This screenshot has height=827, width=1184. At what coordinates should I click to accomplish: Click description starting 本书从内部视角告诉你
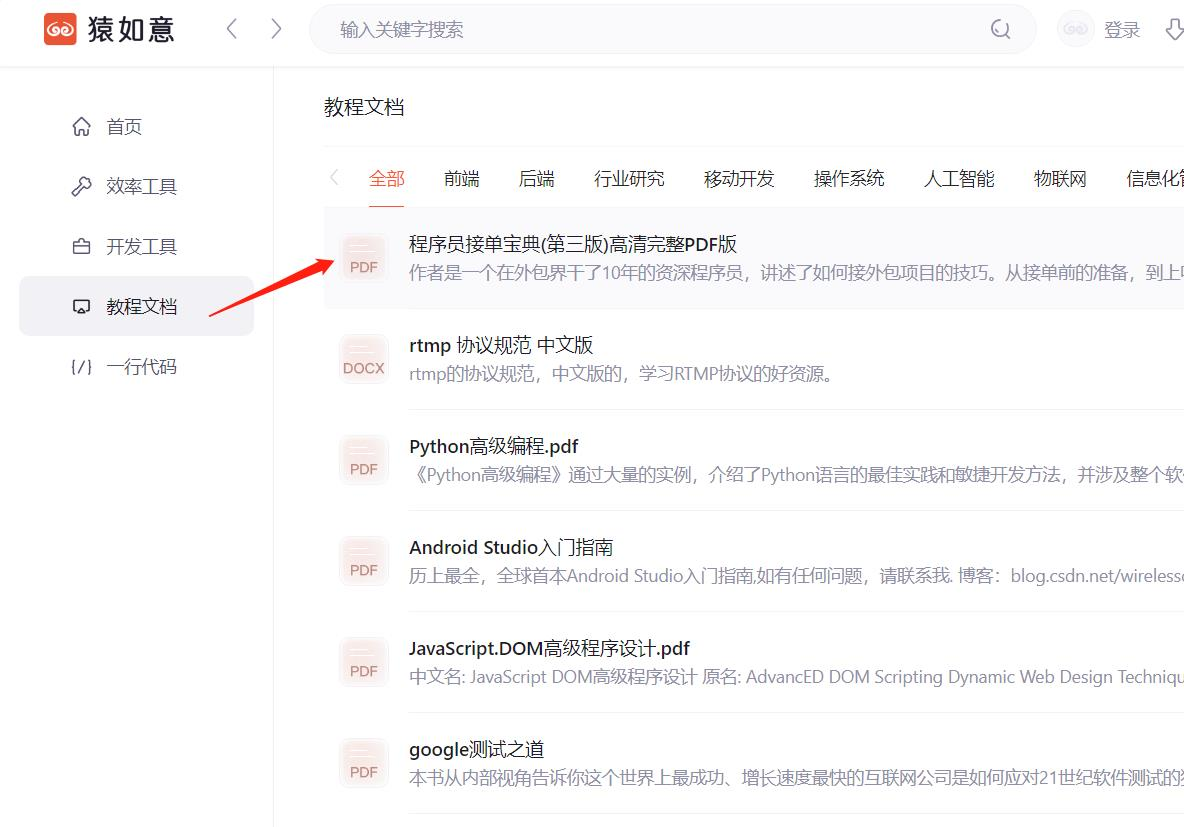[x=796, y=779]
